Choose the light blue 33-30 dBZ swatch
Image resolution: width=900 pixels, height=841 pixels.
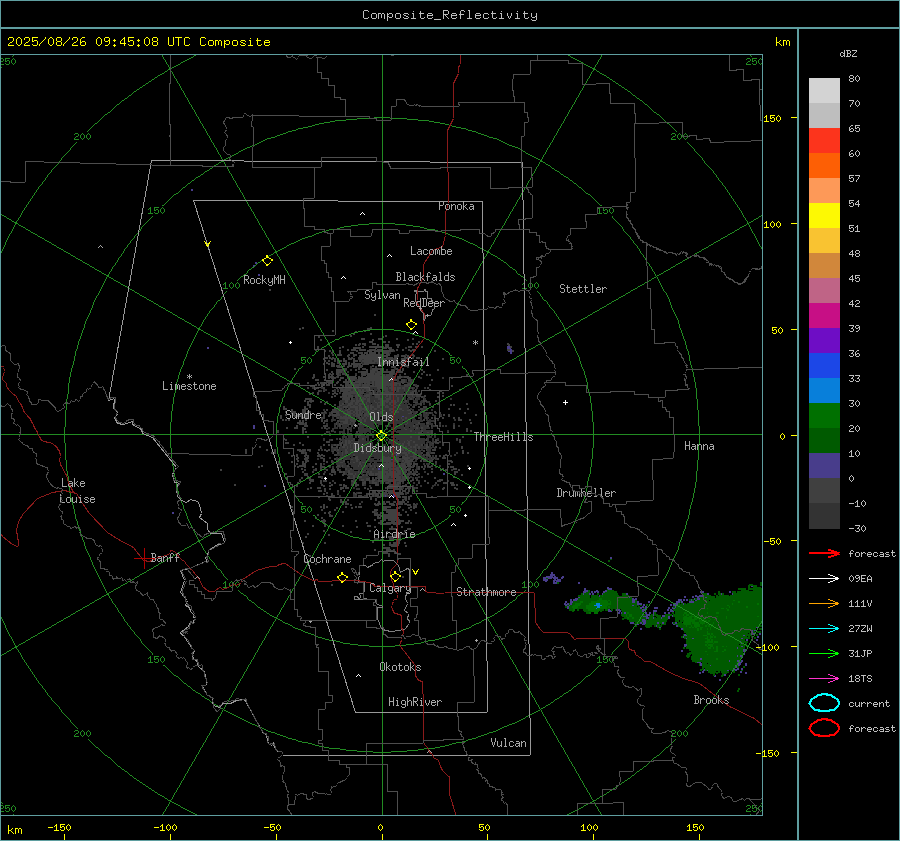click(824, 391)
